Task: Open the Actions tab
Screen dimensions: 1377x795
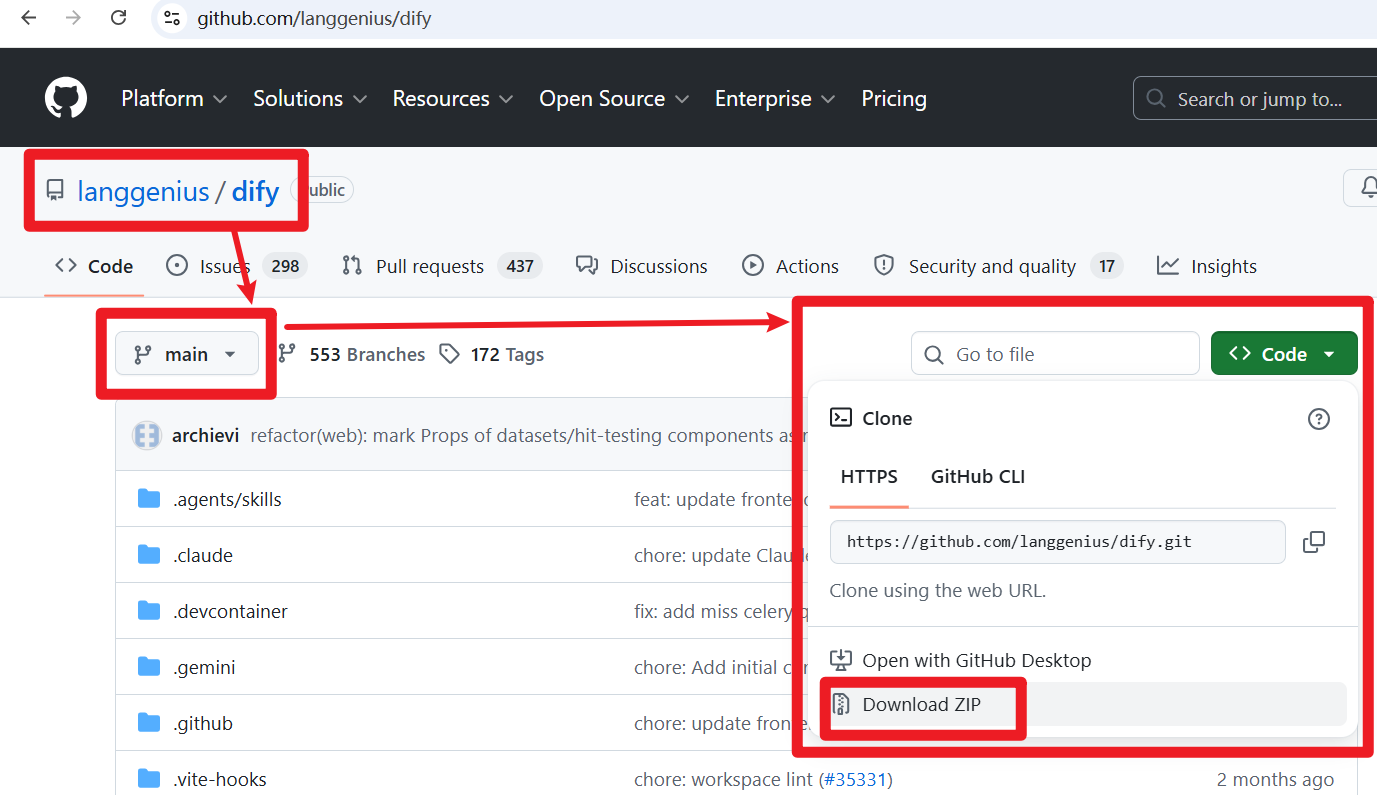Action: [x=790, y=266]
